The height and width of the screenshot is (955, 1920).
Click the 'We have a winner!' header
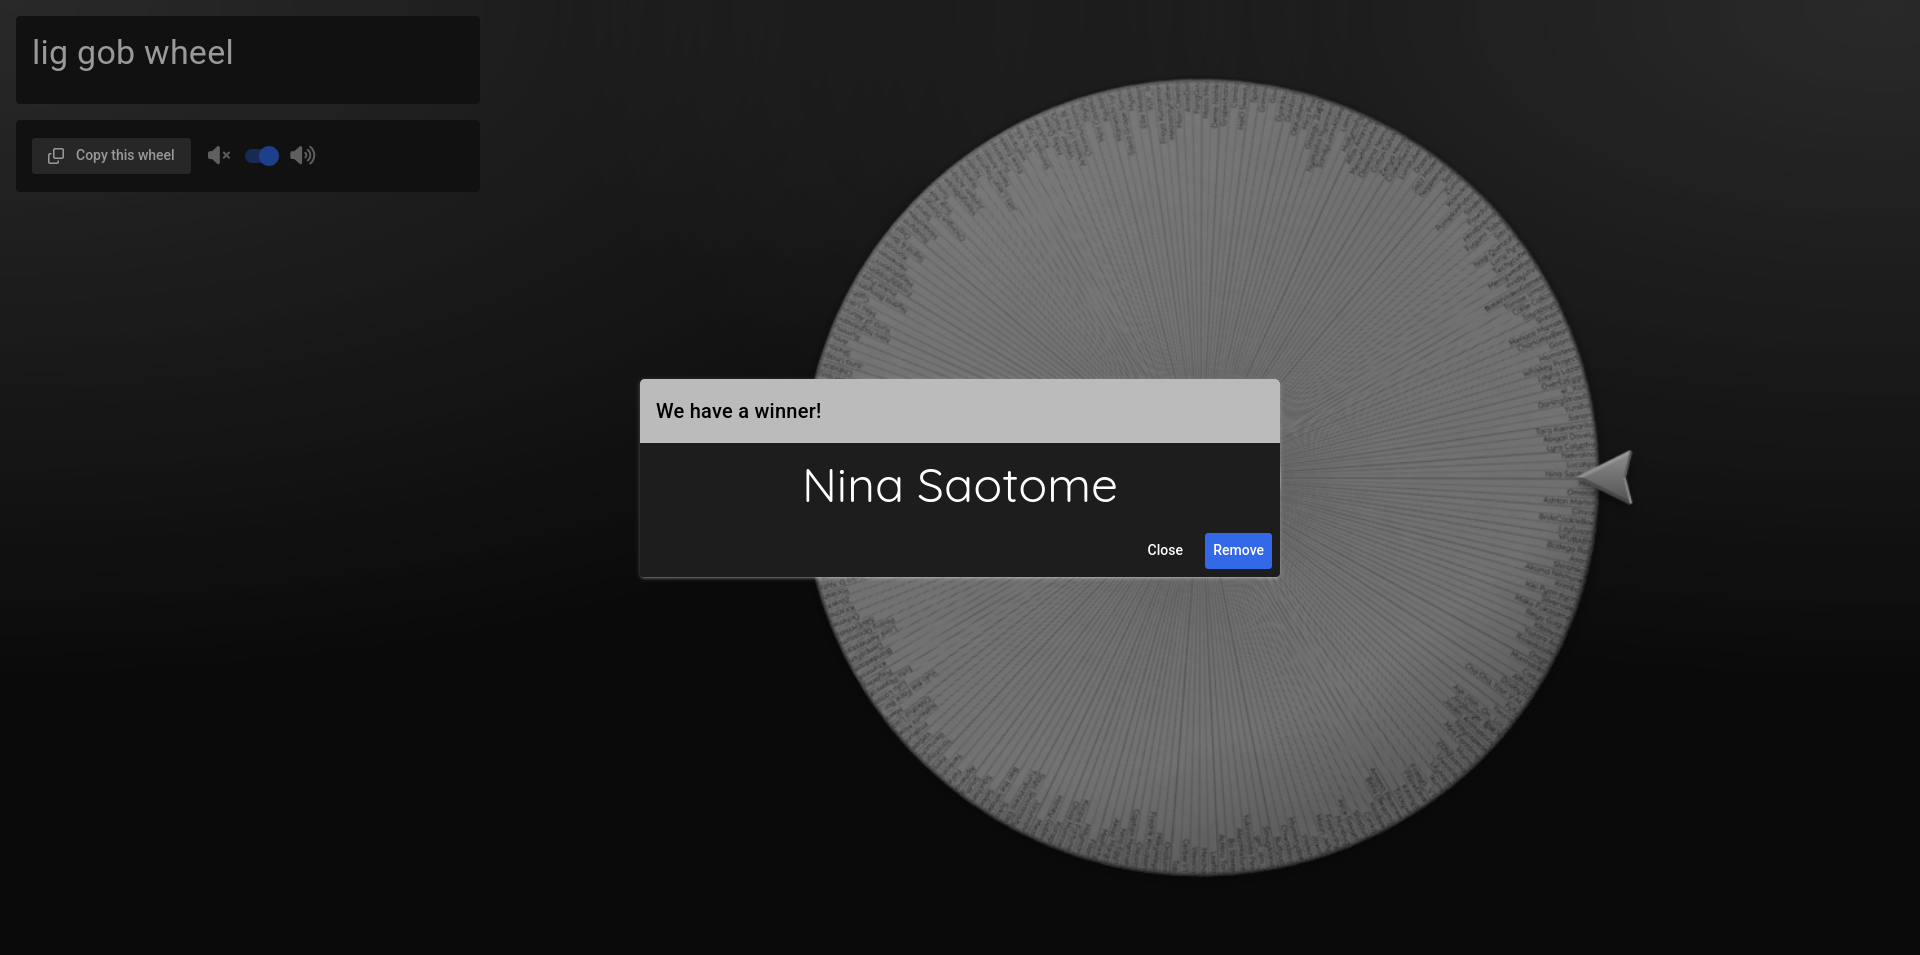(739, 411)
